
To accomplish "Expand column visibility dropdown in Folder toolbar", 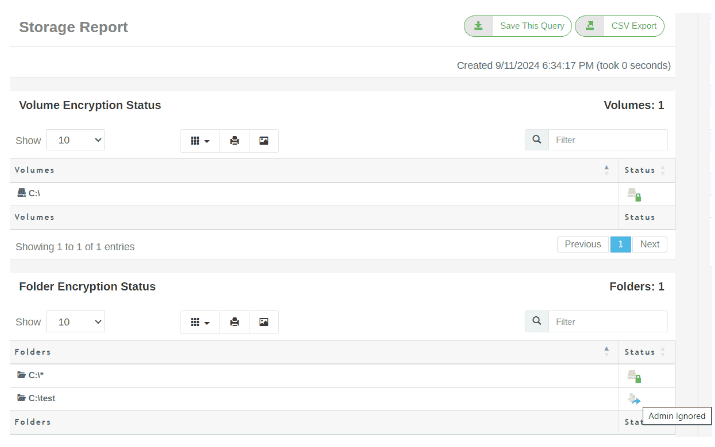I will (x=200, y=322).
